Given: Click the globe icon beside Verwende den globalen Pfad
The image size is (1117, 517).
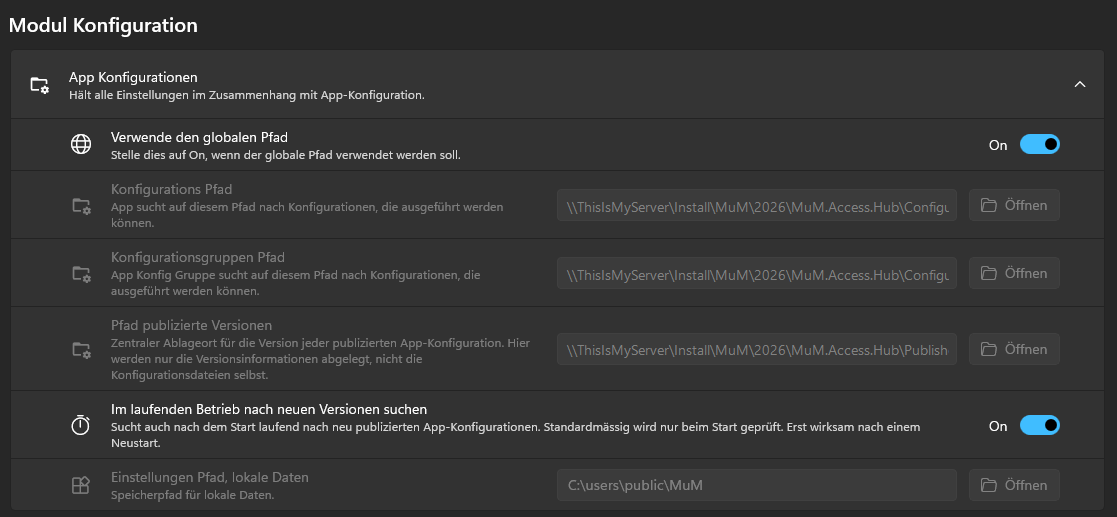Looking at the screenshot, I should pos(80,144).
